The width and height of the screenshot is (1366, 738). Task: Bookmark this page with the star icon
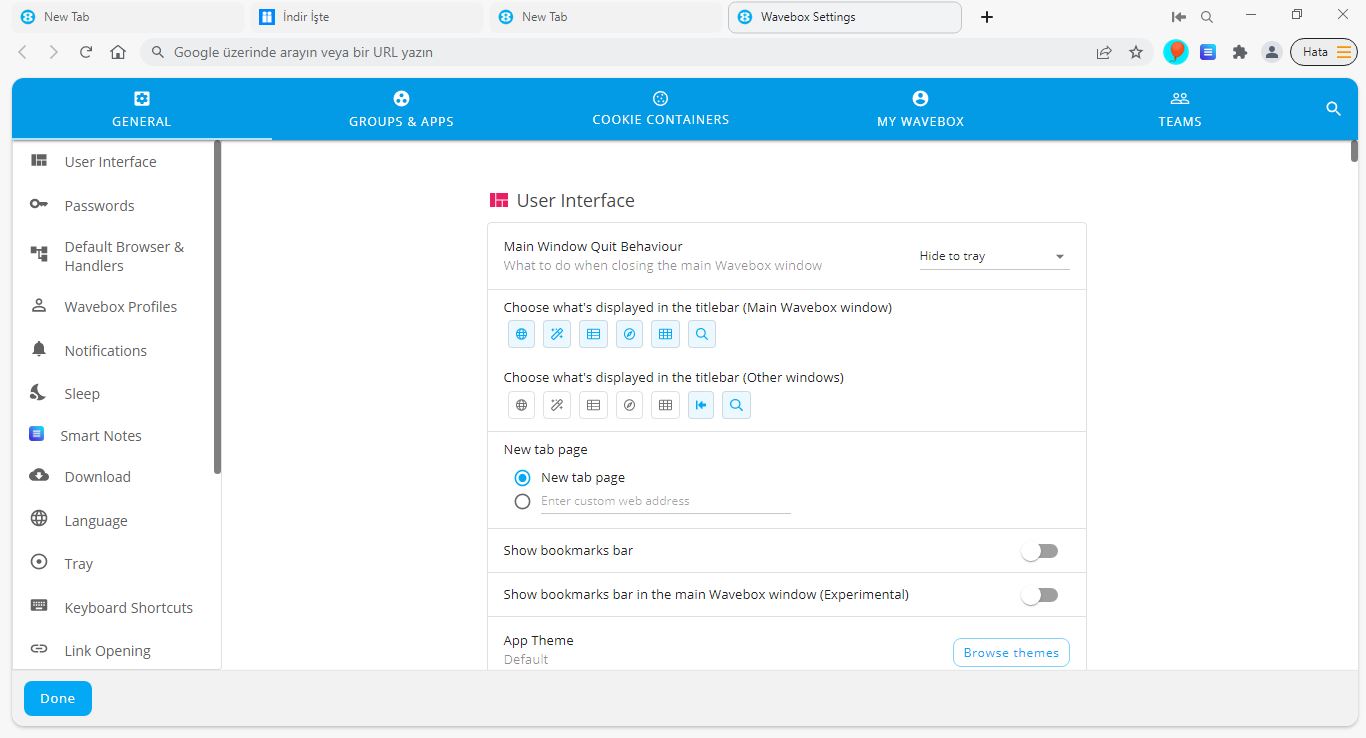coord(1136,52)
